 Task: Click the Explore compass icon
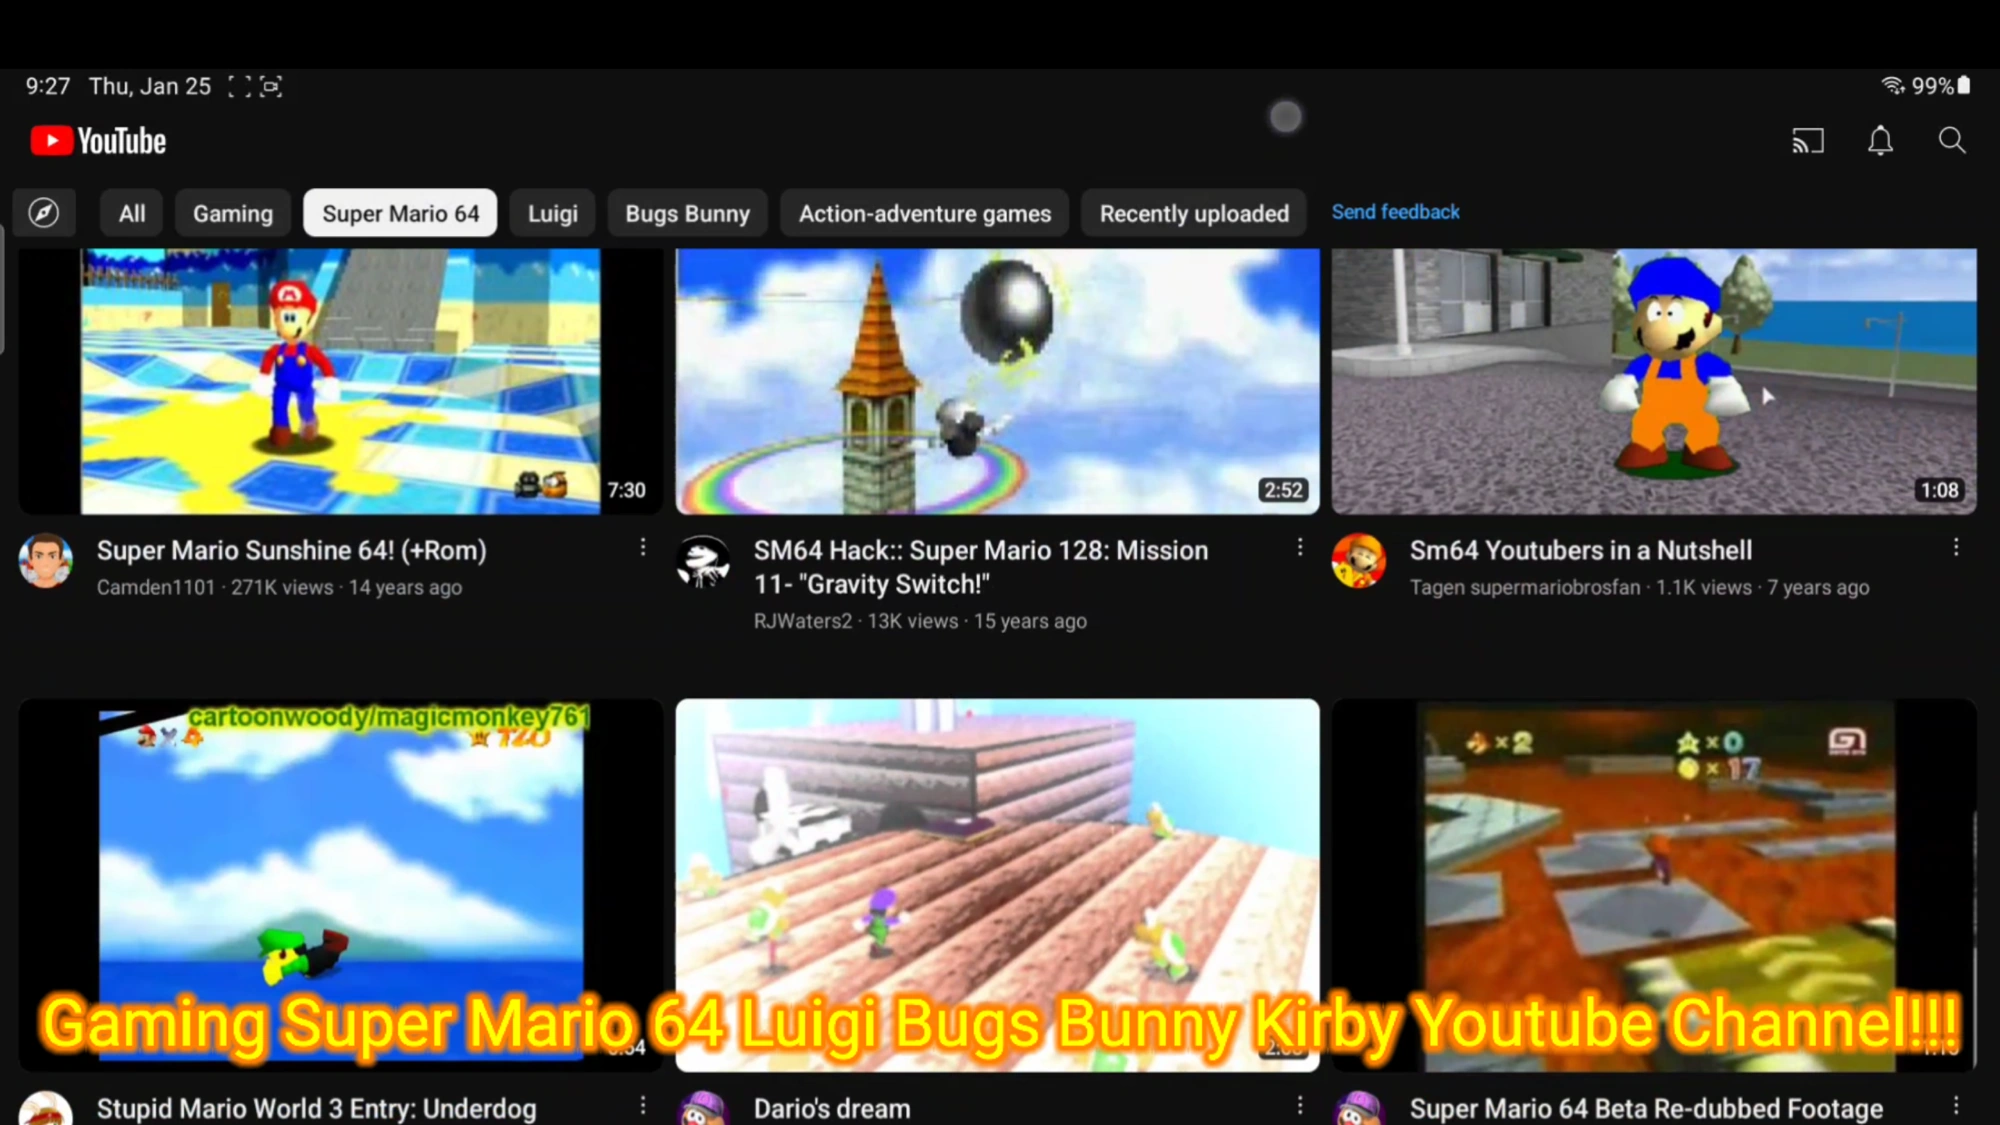tap(44, 212)
